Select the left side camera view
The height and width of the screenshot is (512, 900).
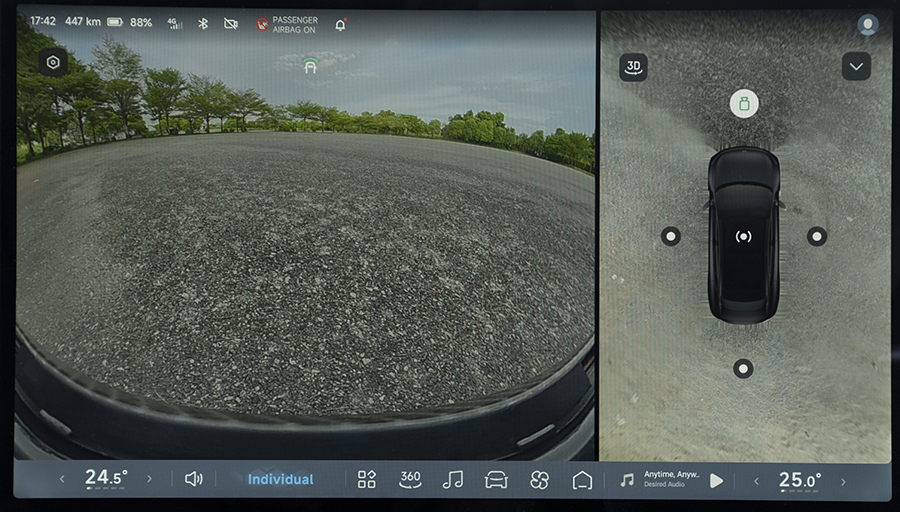[671, 236]
